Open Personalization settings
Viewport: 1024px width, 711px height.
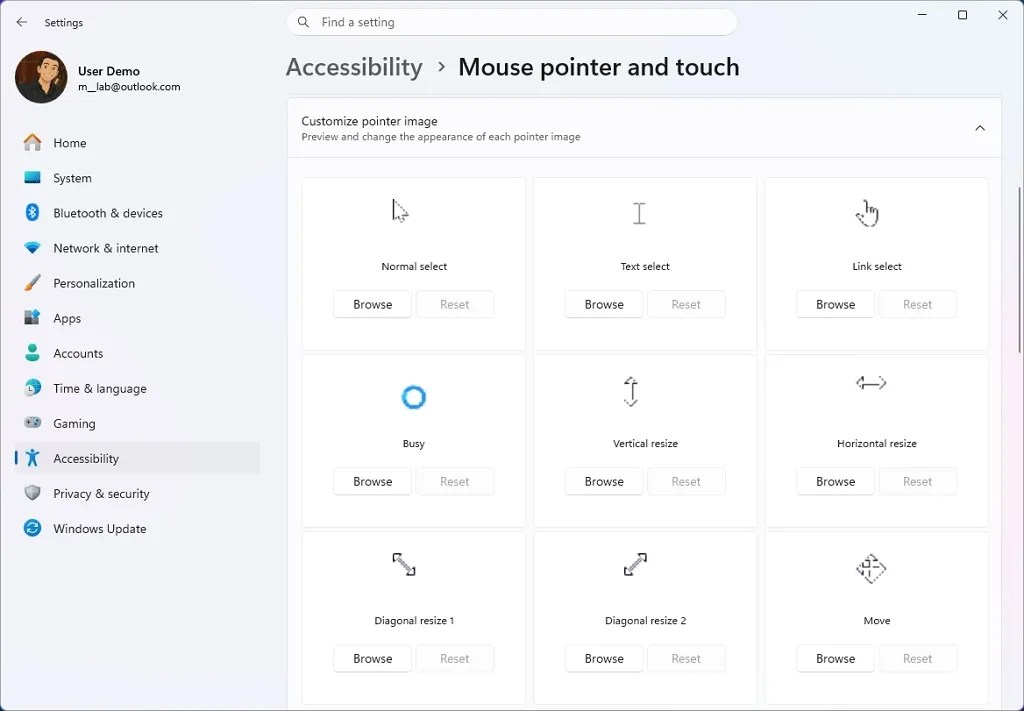pos(137,283)
